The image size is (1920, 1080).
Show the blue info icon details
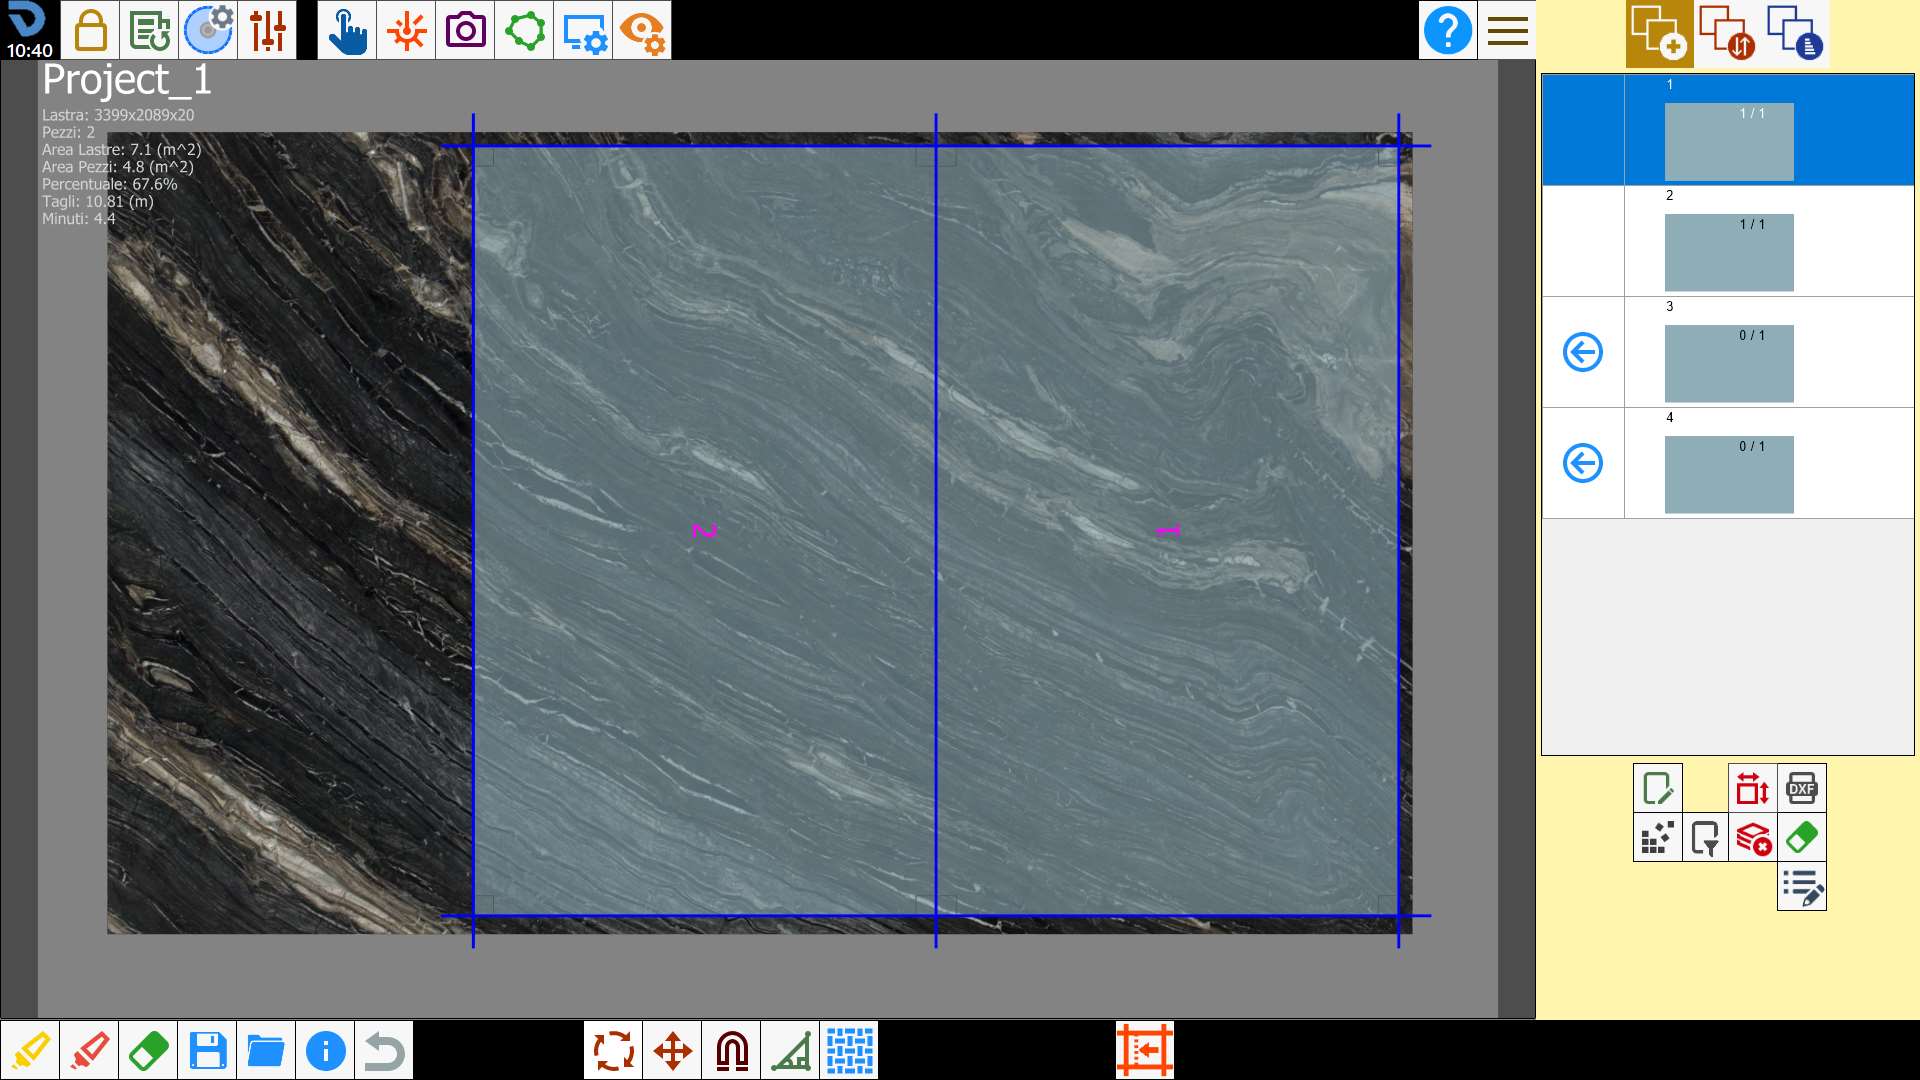click(325, 1050)
